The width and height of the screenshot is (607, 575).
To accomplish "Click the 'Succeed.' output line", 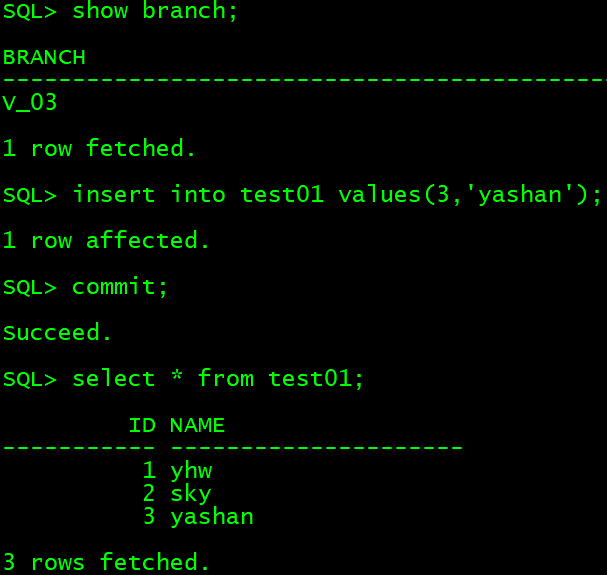I will [57, 333].
